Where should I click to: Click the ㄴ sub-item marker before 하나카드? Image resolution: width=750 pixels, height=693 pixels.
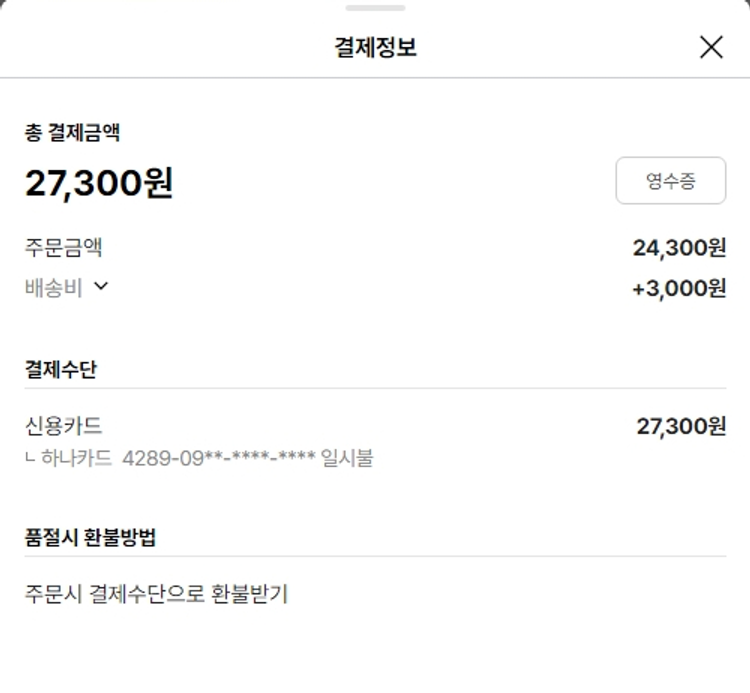click(30, 459)
